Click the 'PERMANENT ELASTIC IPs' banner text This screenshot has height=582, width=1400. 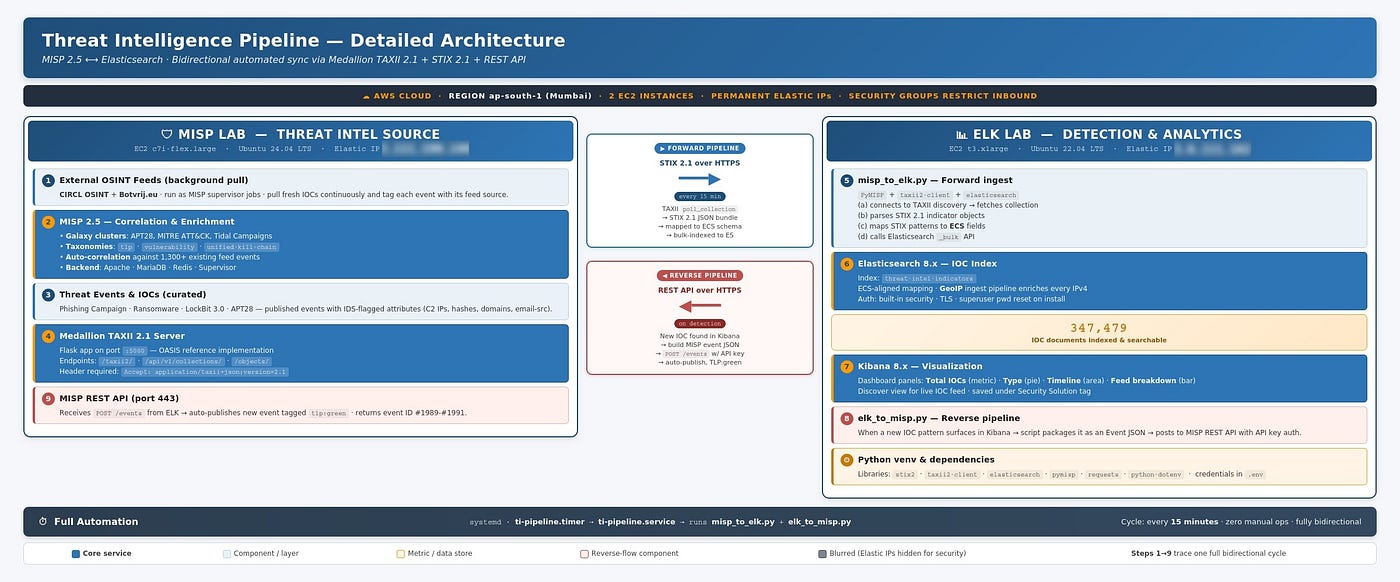[x=771, y=96]
